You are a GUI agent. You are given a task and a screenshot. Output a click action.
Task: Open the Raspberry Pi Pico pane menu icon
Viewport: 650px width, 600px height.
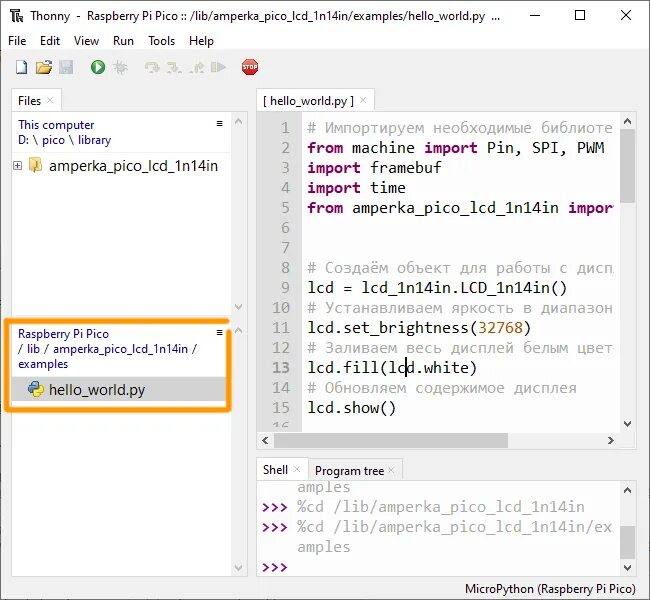219,333
